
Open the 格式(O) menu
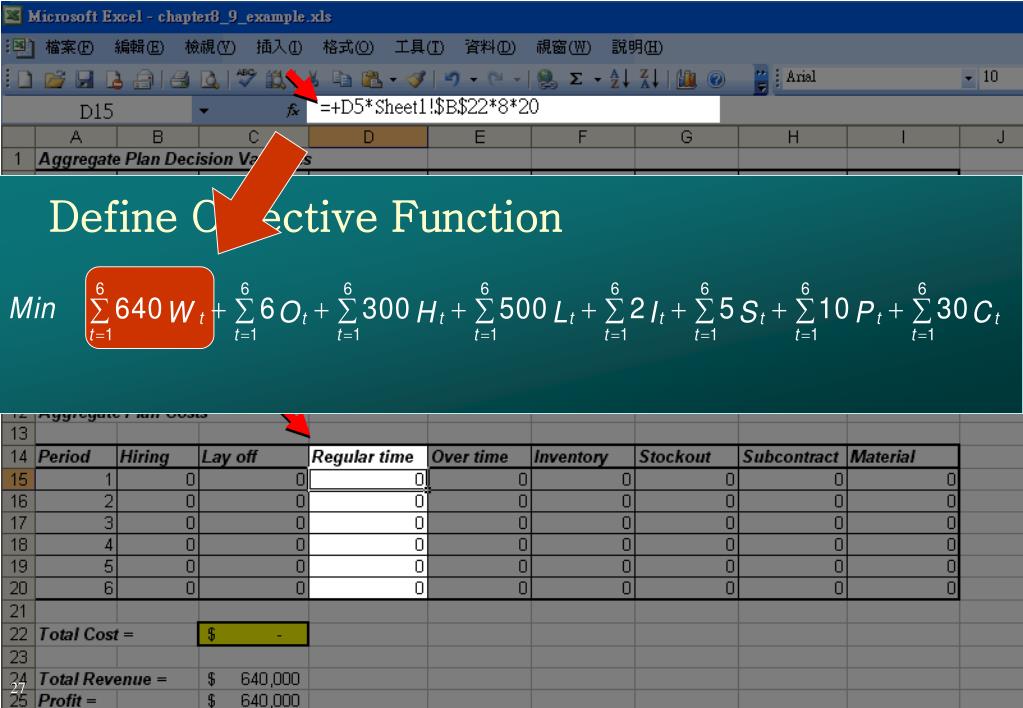(x=347, y=47)
